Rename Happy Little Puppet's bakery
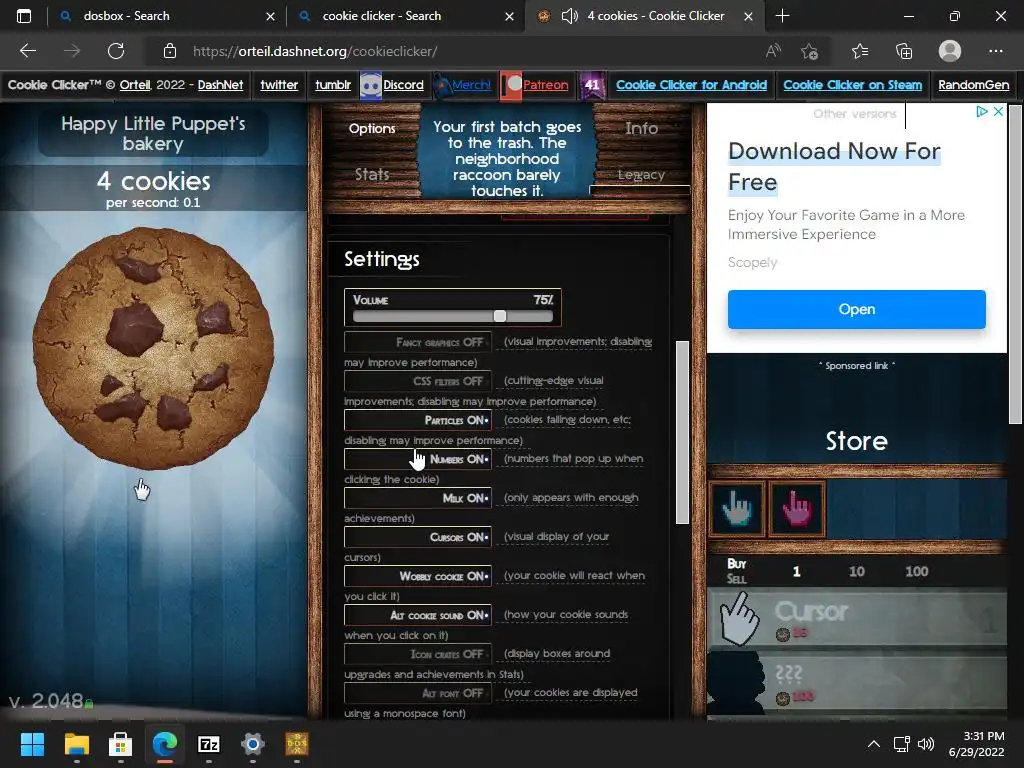 pos(153,133)
